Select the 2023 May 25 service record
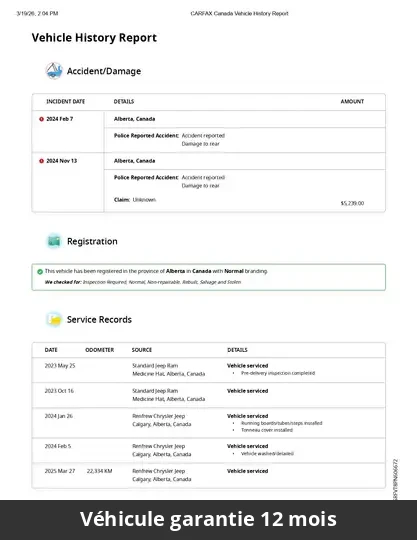This screenshot has width=417, height=540. 208,370
